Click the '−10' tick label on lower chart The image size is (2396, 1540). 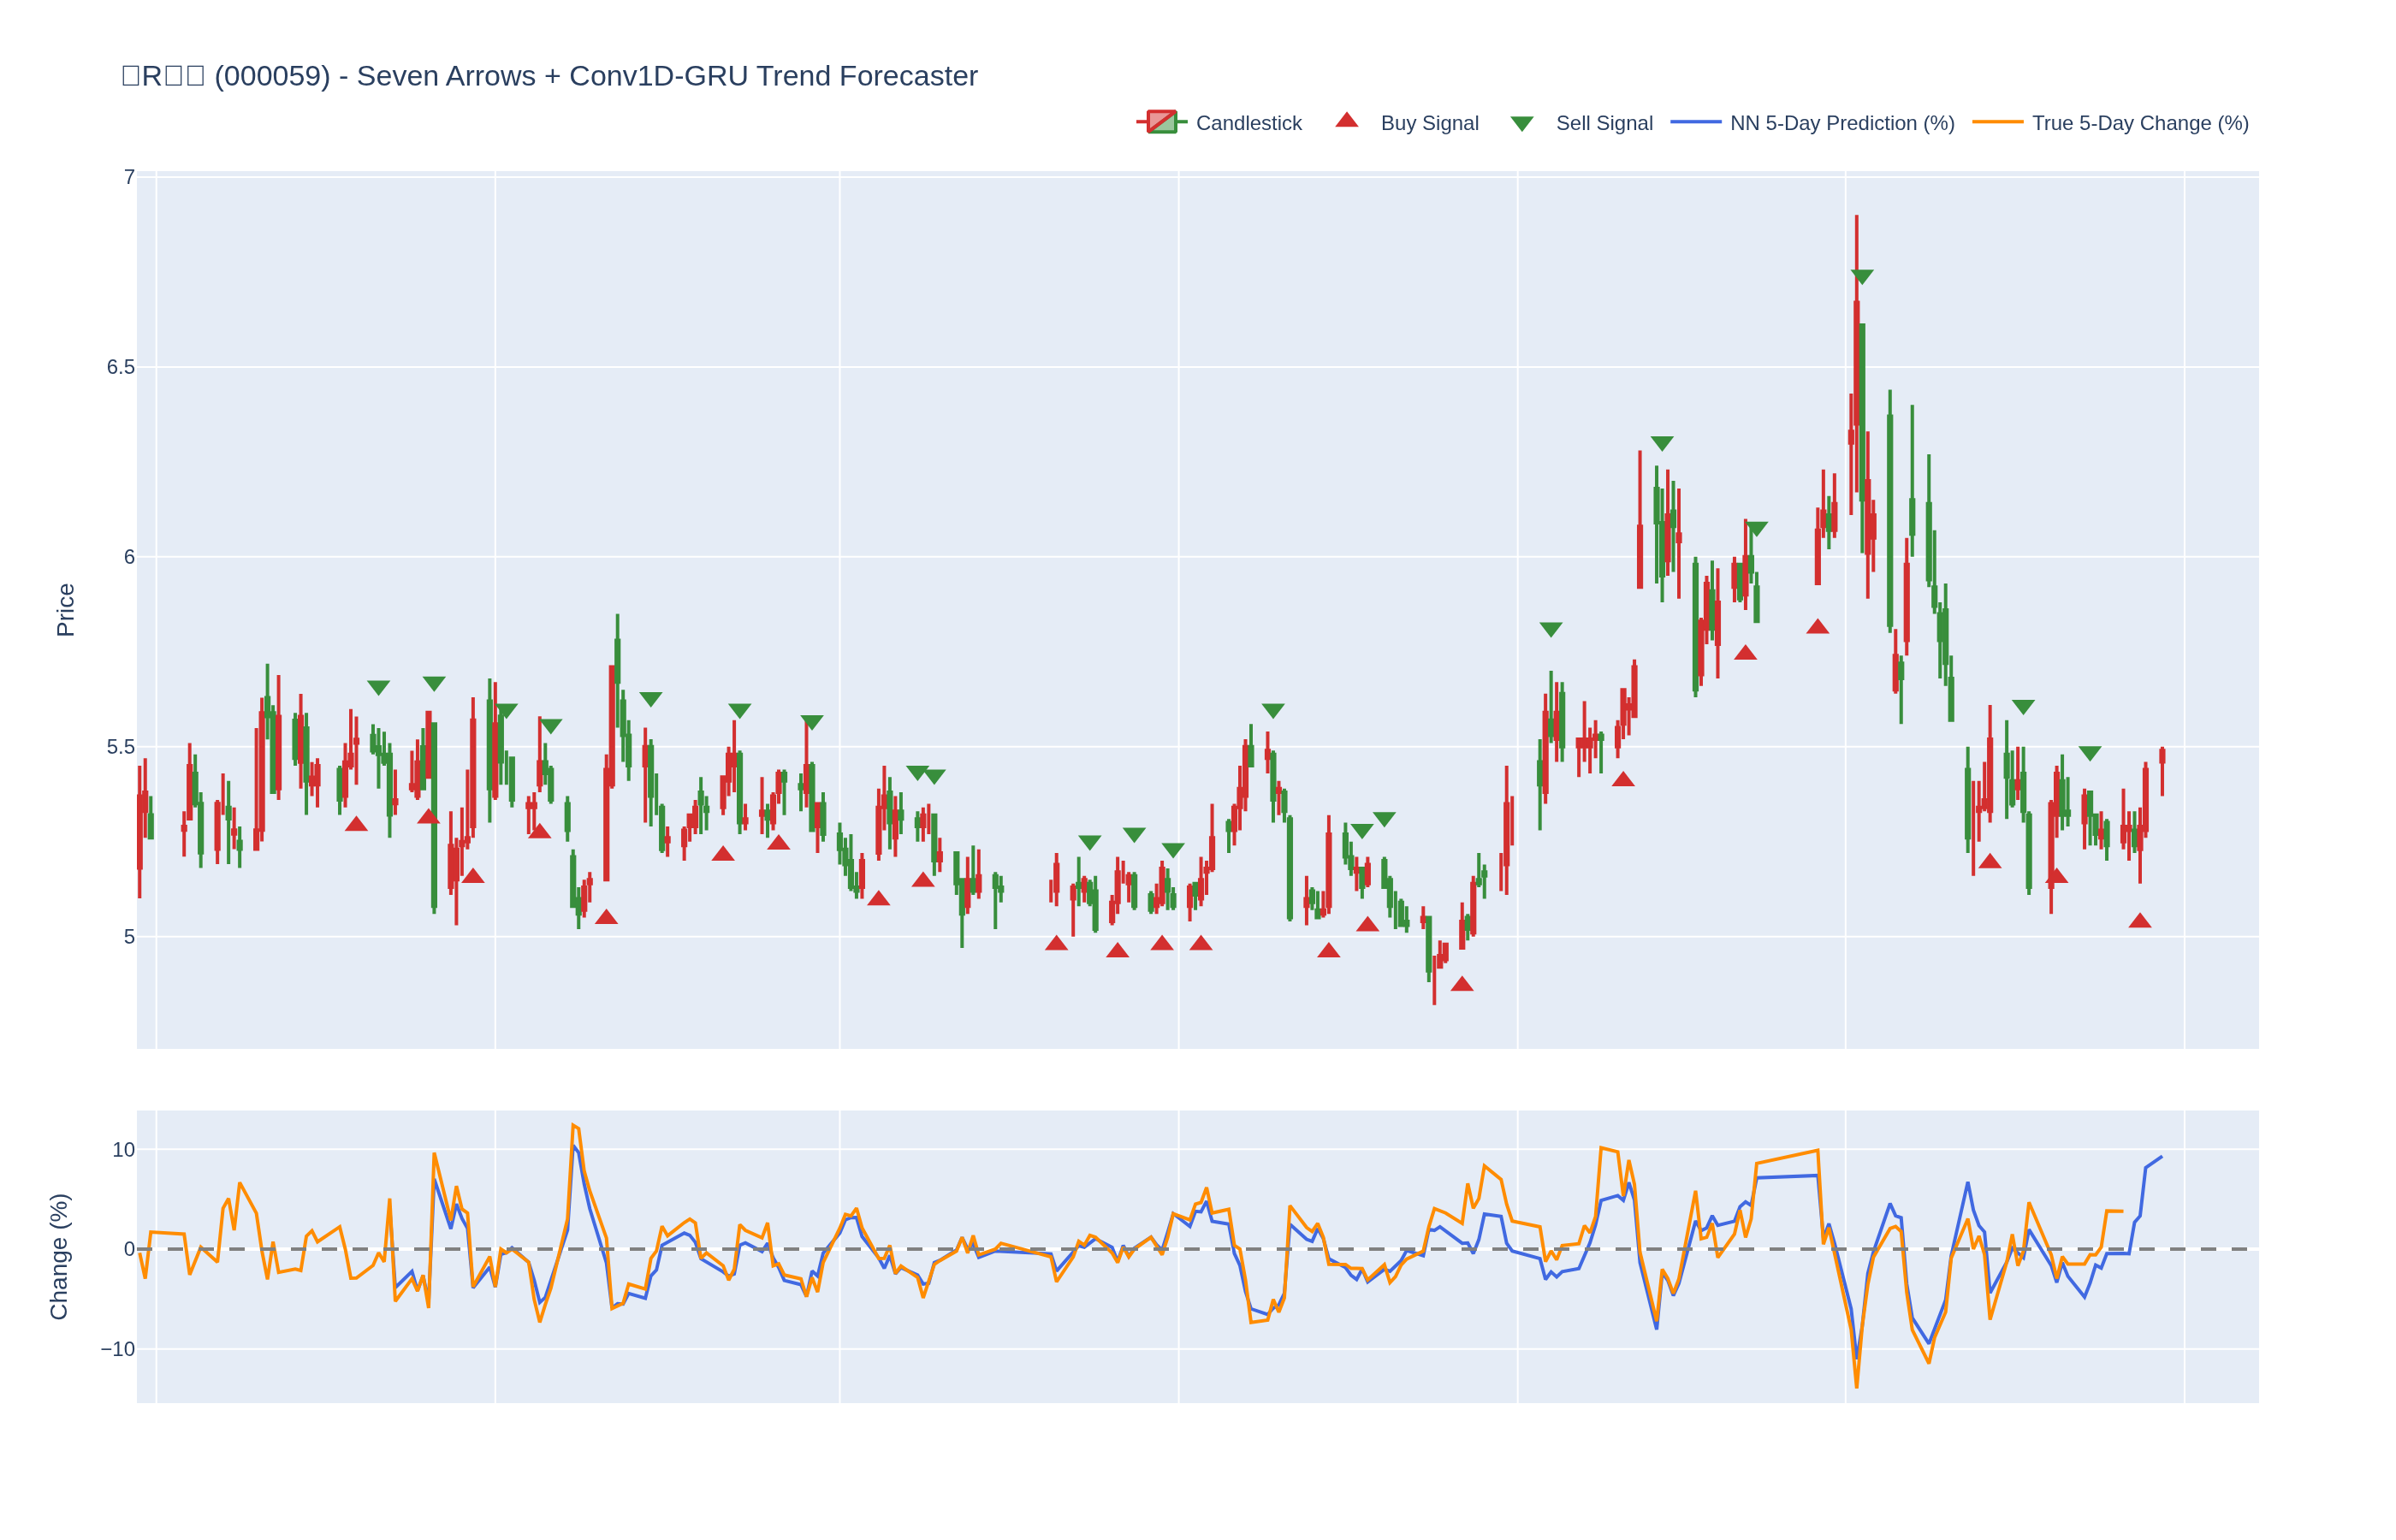tap(117, 1349)
